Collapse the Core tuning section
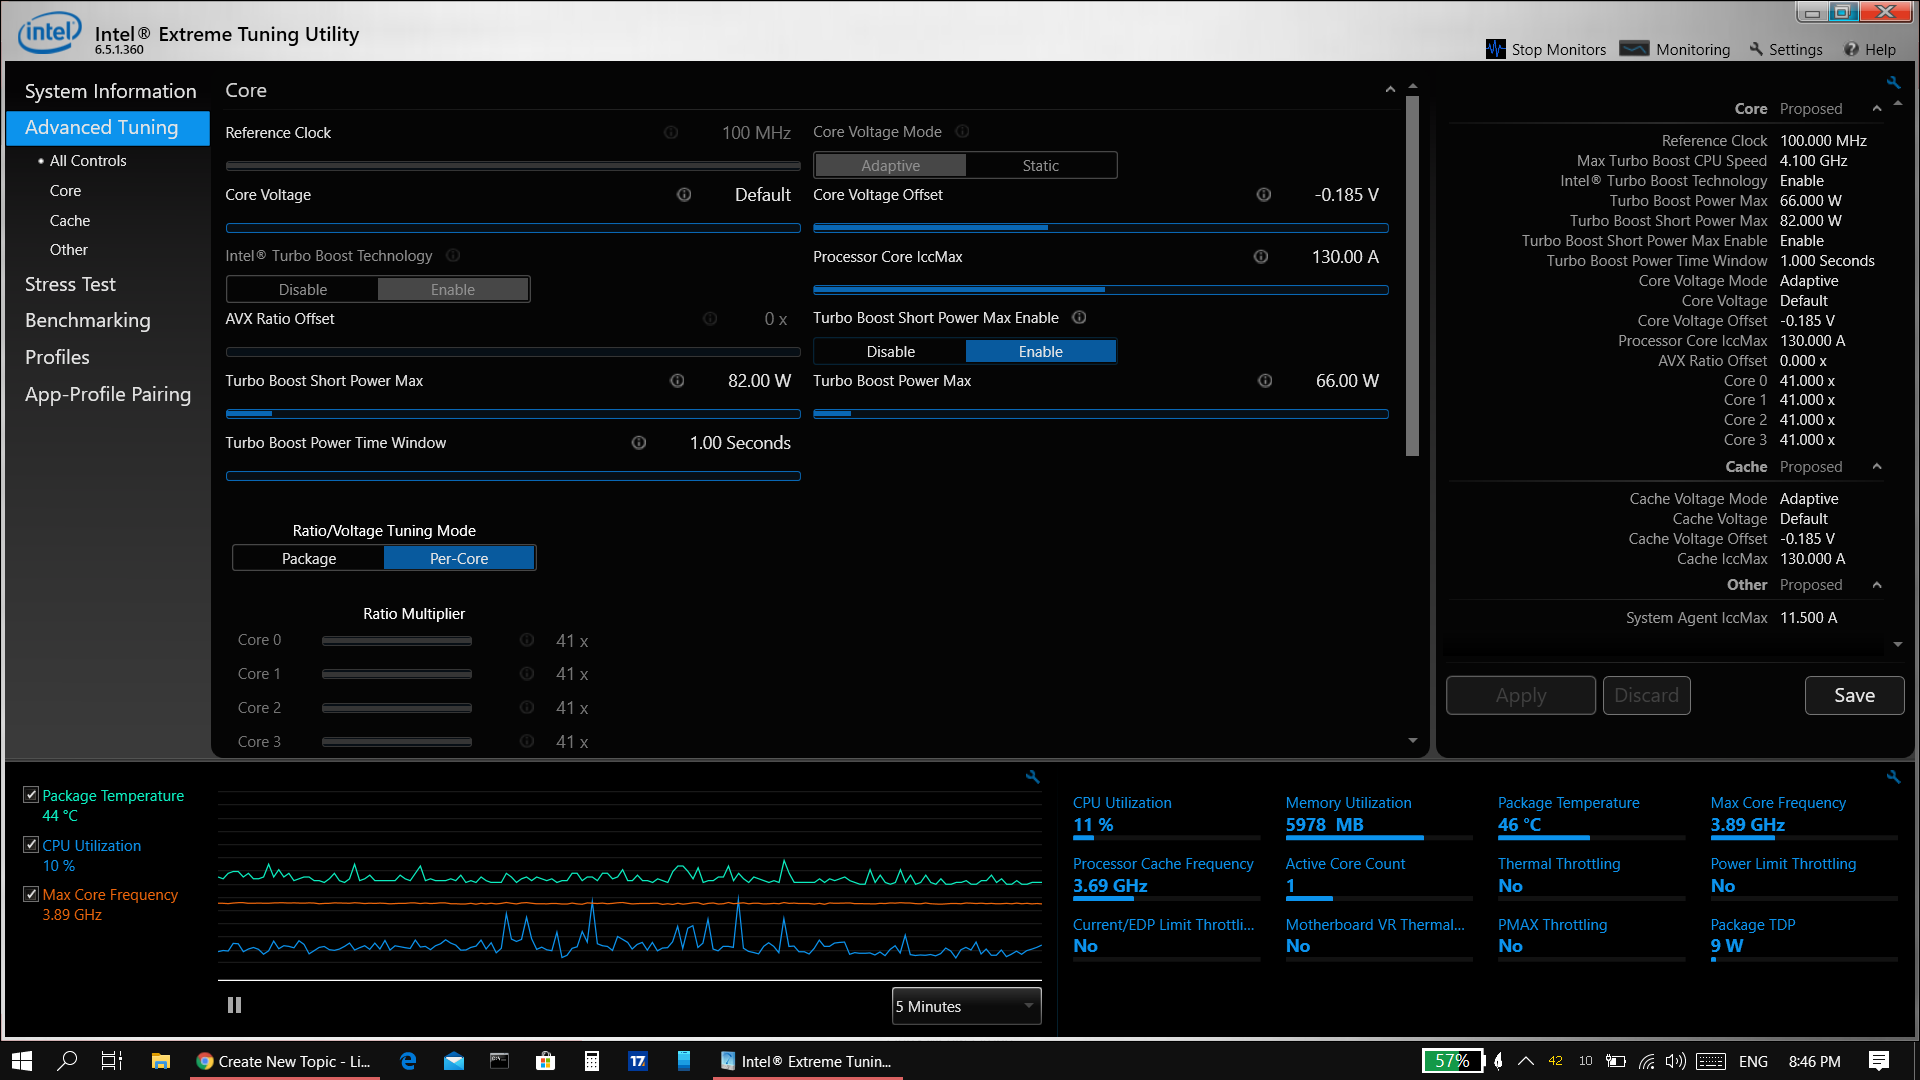This screenshot has height=1080, width=1920. [1390, 90]
